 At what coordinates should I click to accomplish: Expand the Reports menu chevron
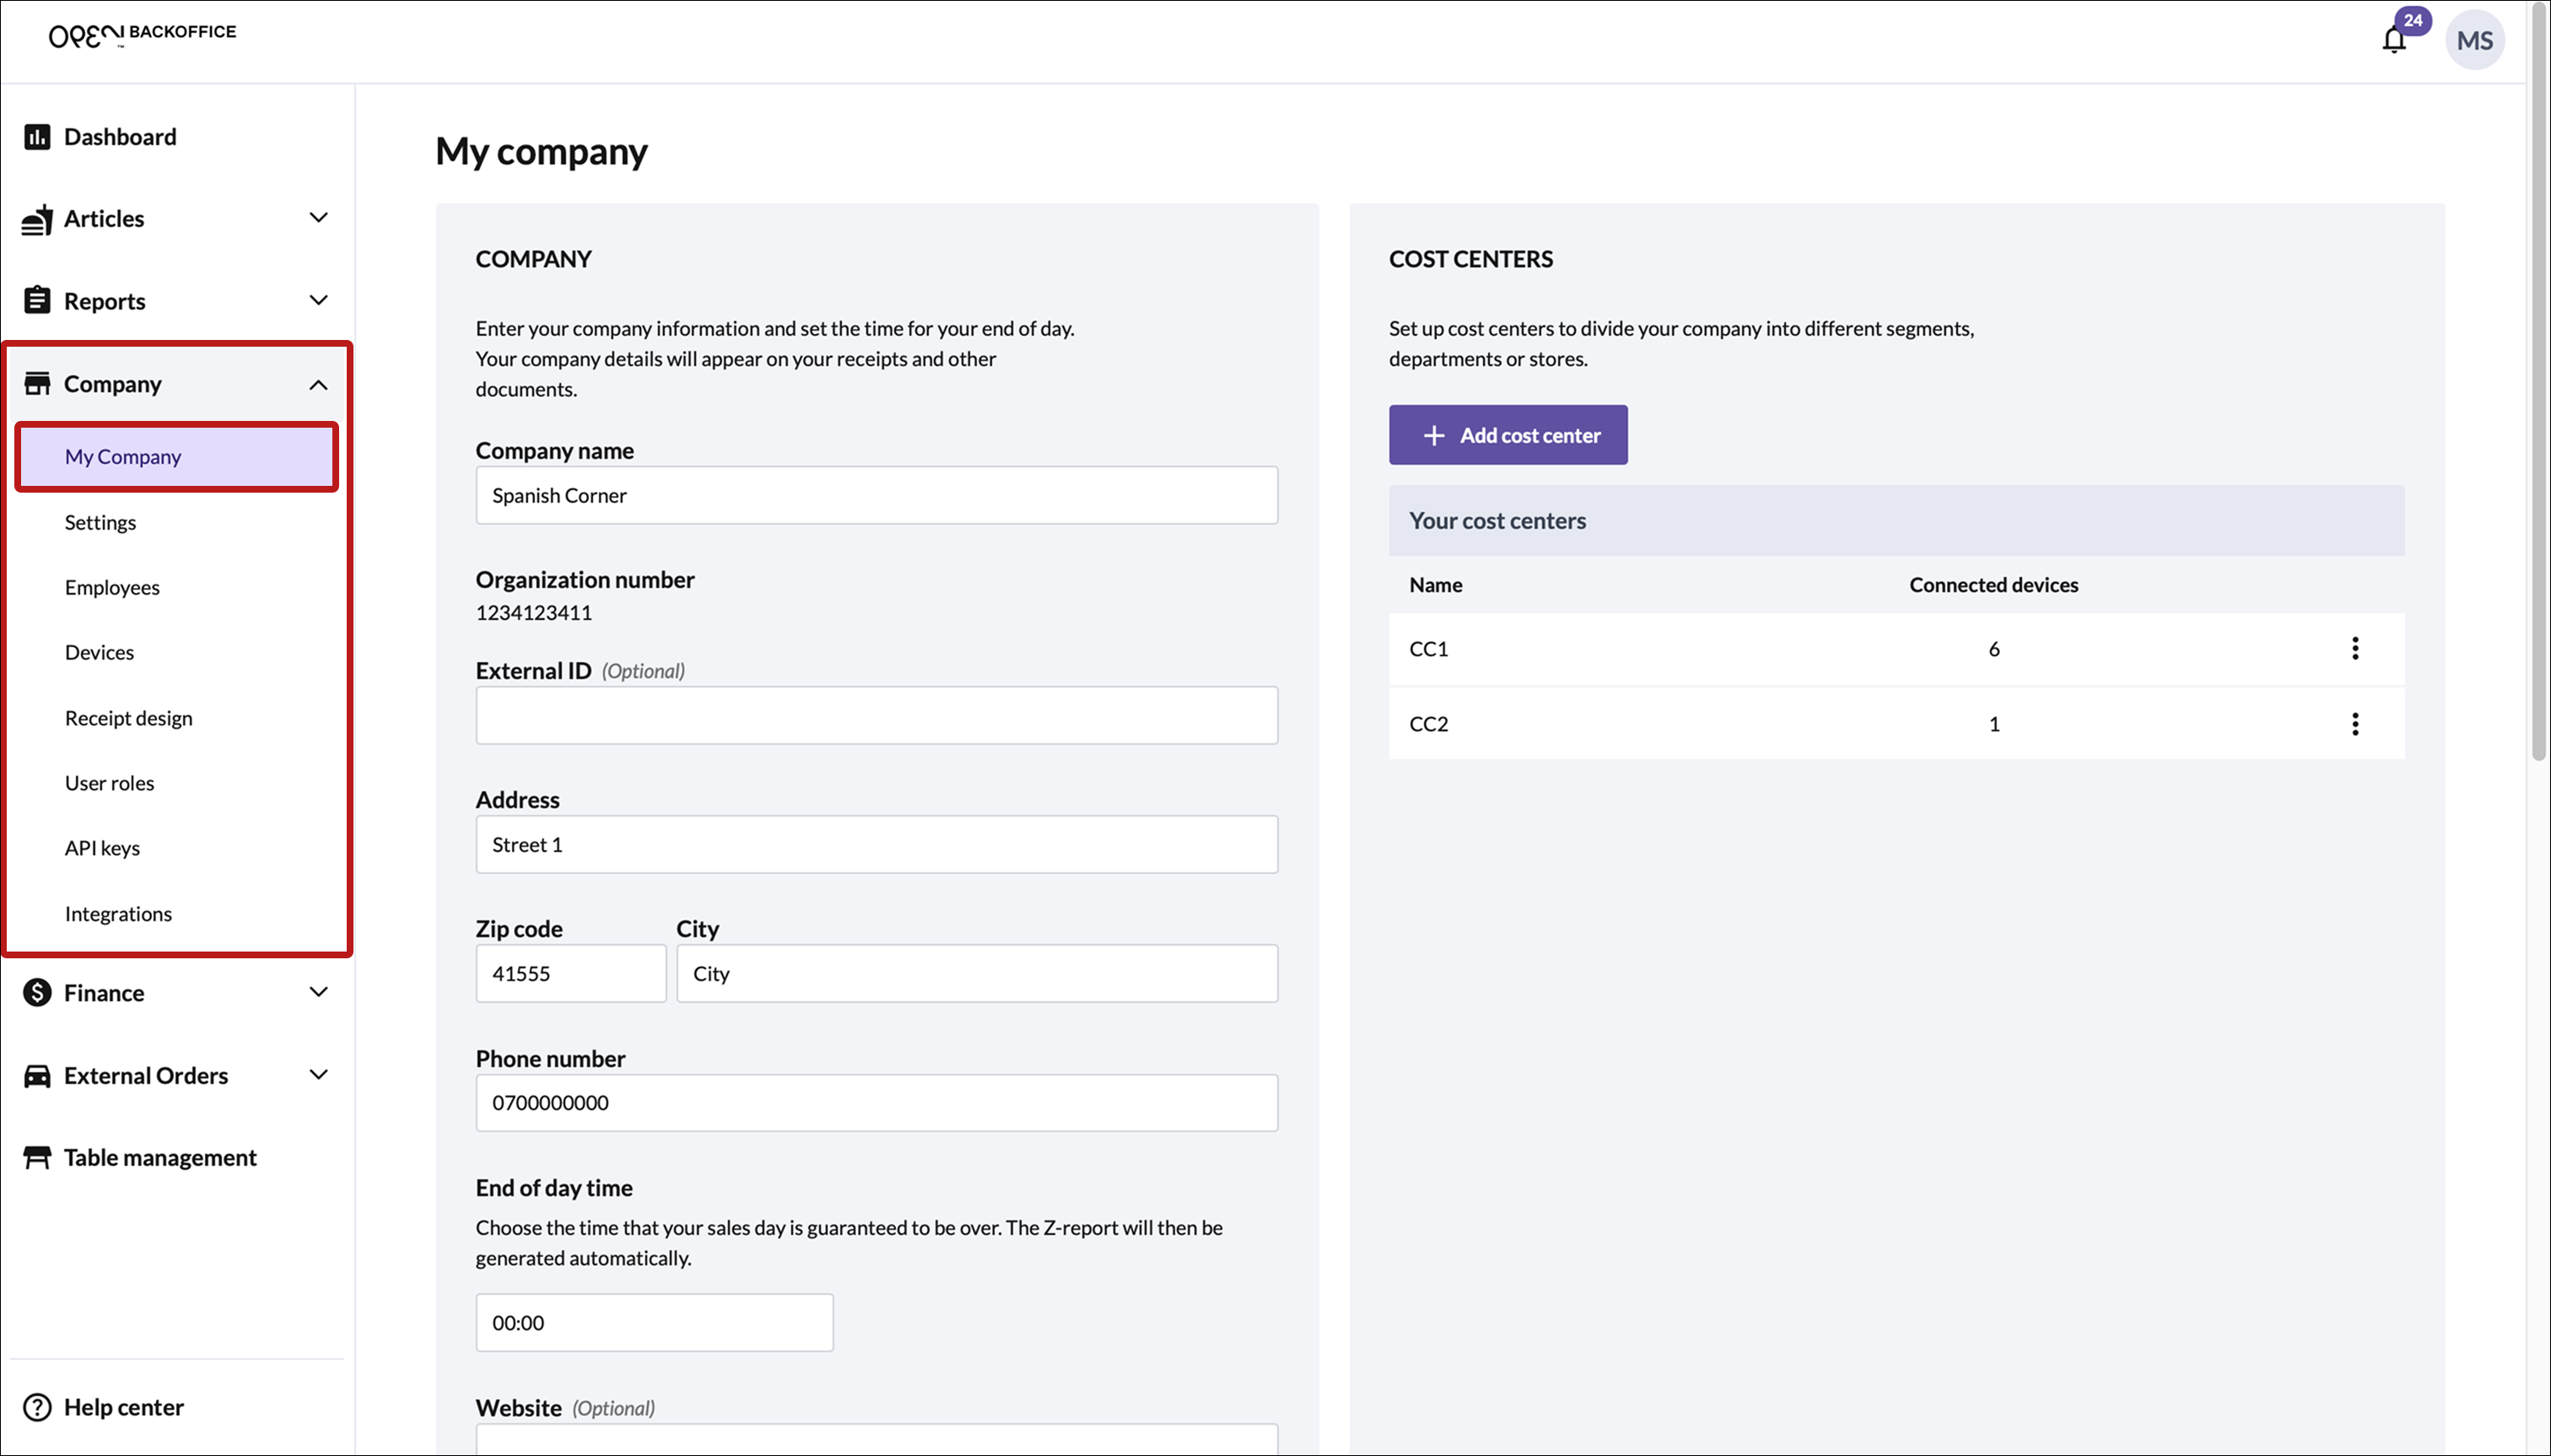(319, 300)
